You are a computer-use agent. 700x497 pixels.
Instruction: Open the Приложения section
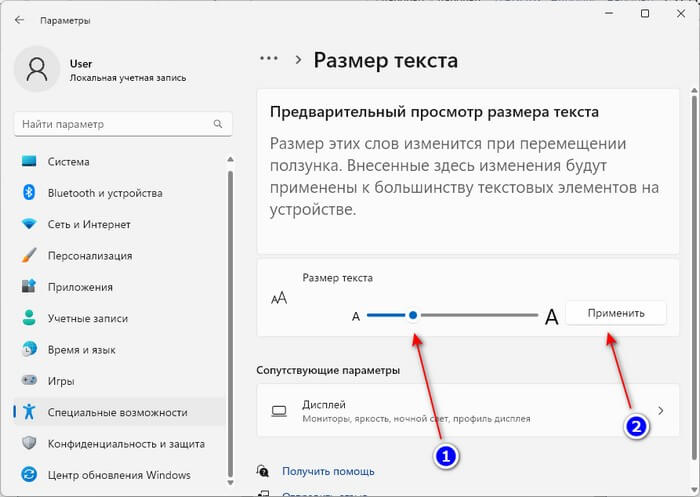click(120, 287)
